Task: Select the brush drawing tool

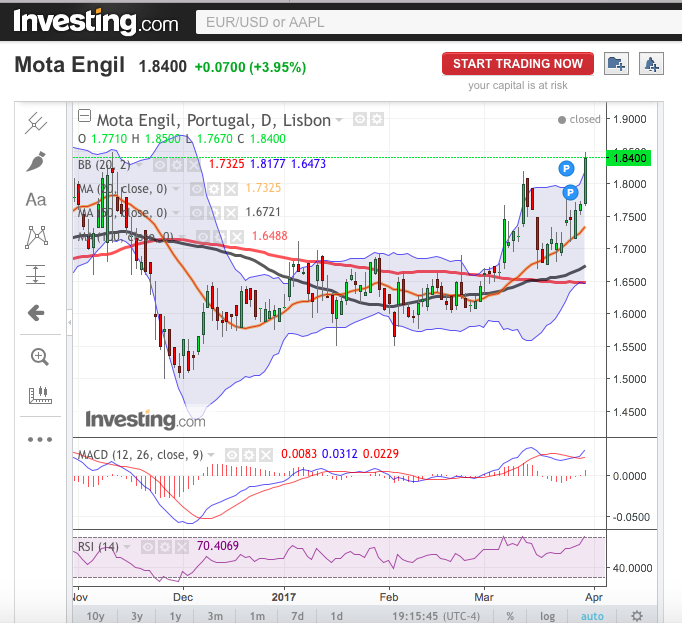Action: click(36, 161)
